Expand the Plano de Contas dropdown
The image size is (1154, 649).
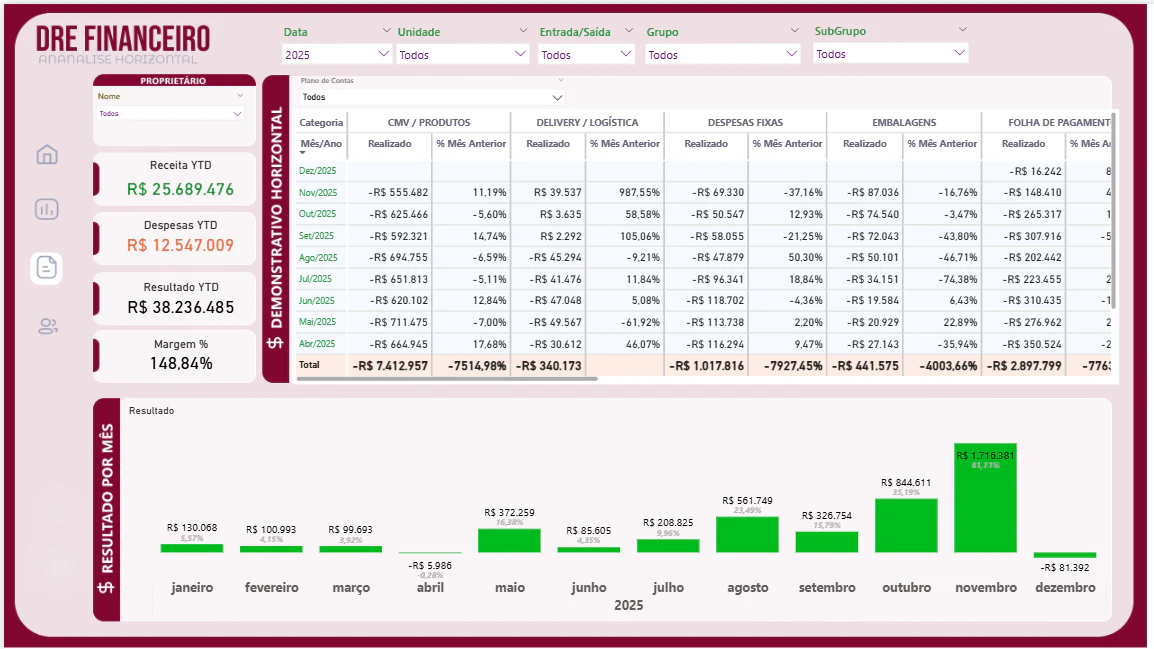click(432, 97)
